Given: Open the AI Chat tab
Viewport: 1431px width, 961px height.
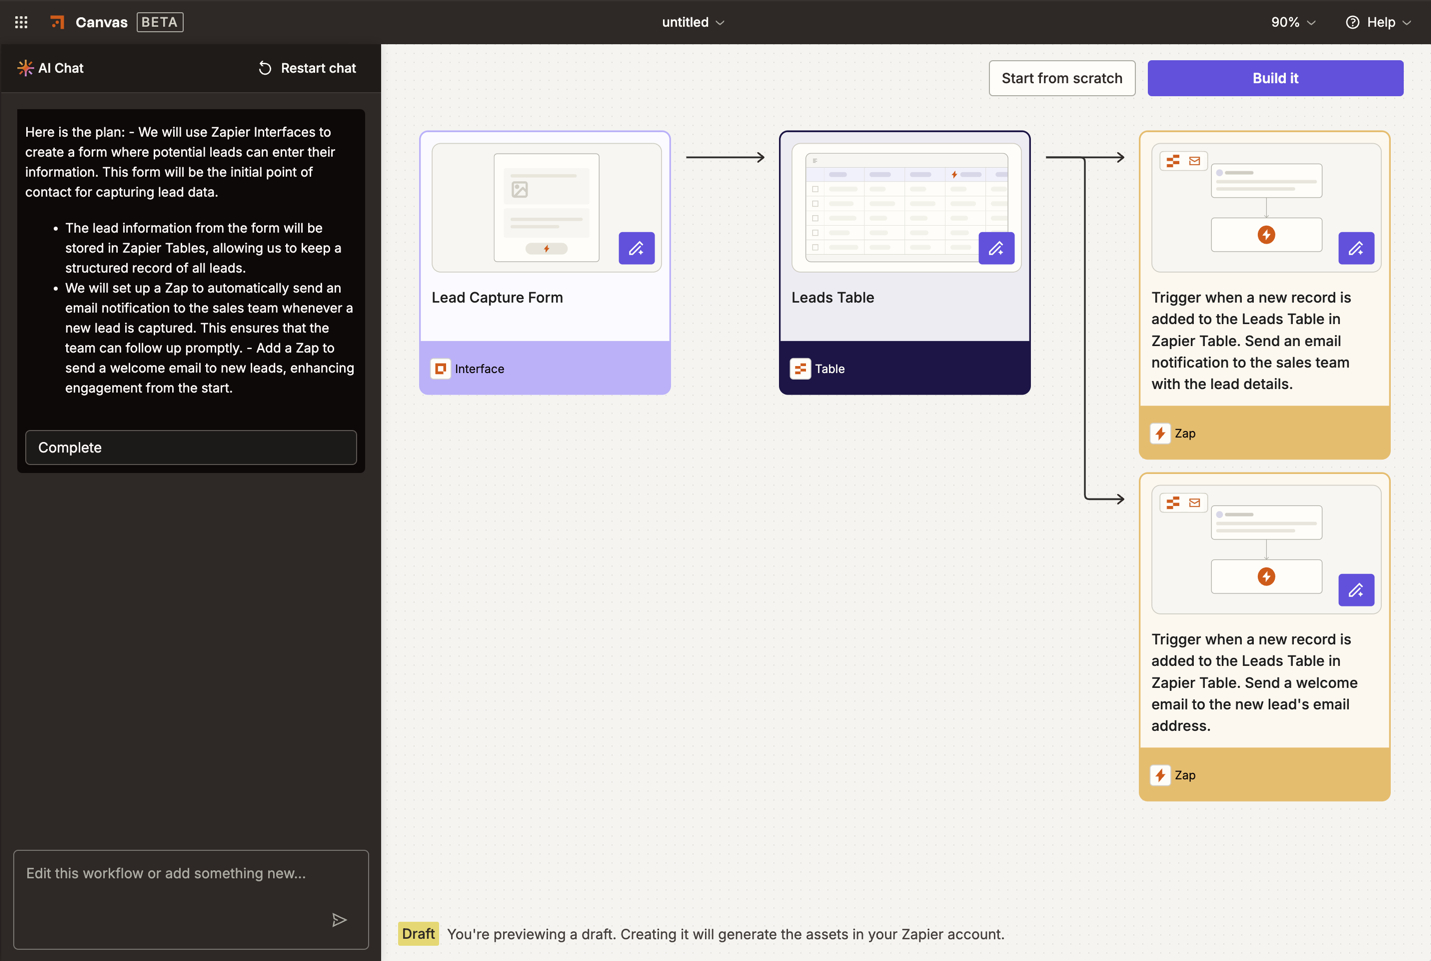Looking at the screenshot, I should (x=50, y=68).
